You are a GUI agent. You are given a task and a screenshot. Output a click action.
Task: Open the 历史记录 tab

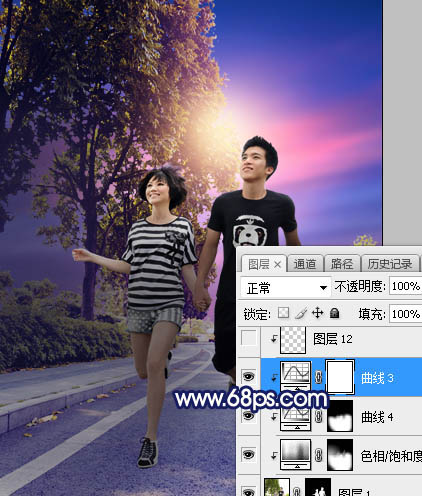(390, 264)
